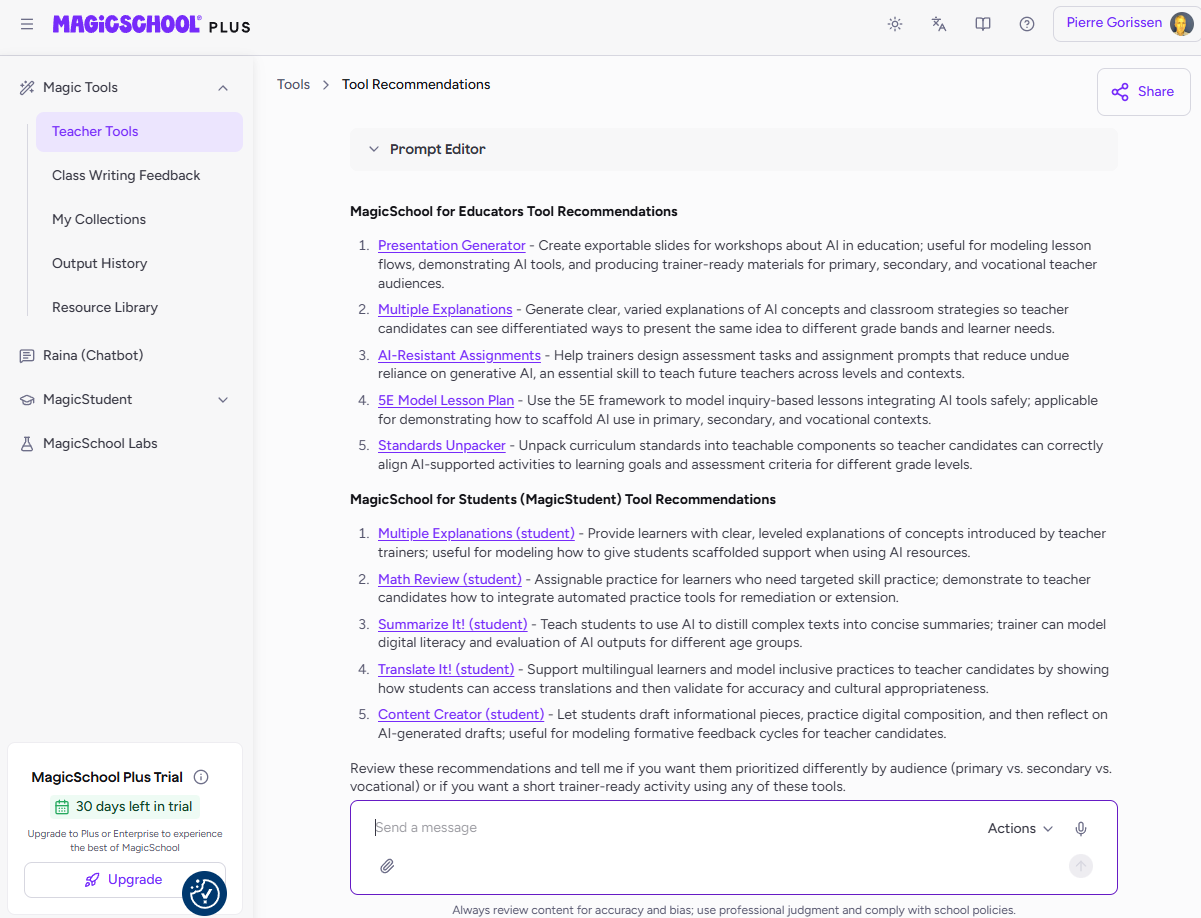Open the book guide icon in header
The height and width of the screenshot is (918, 1201).
pos(983,24)
